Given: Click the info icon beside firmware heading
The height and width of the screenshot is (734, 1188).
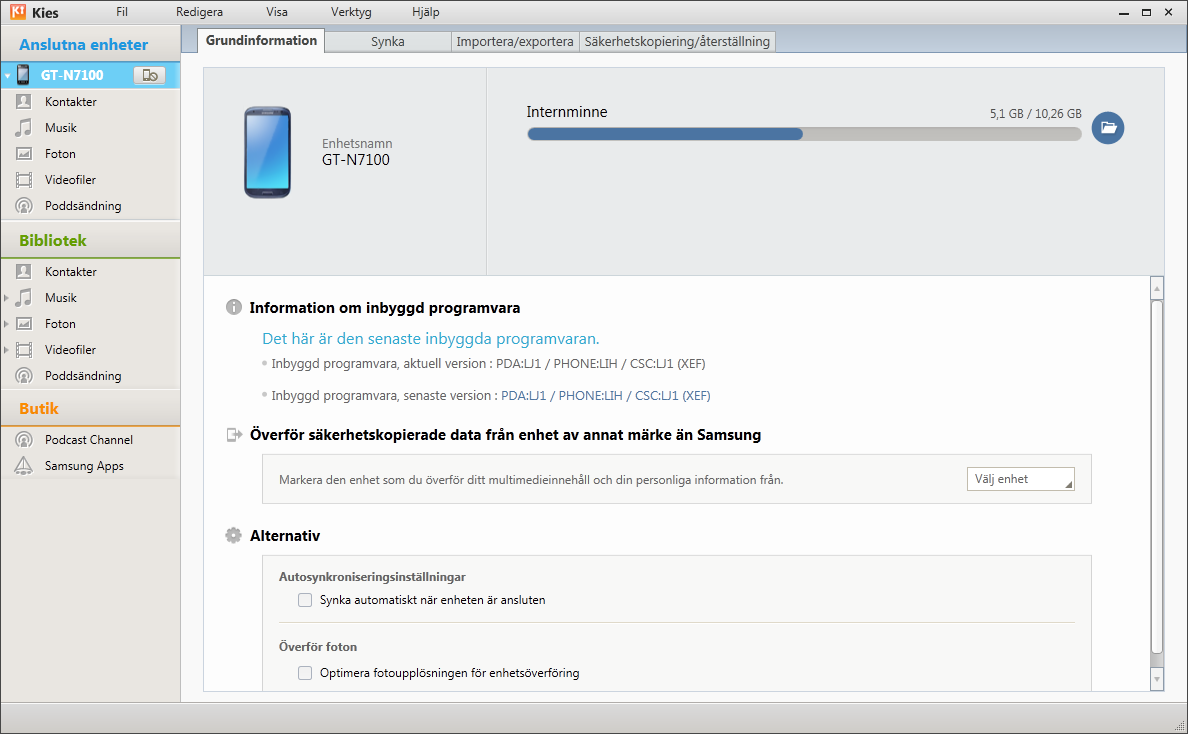Looking at the screenshot, I should [x=233, y=308].
